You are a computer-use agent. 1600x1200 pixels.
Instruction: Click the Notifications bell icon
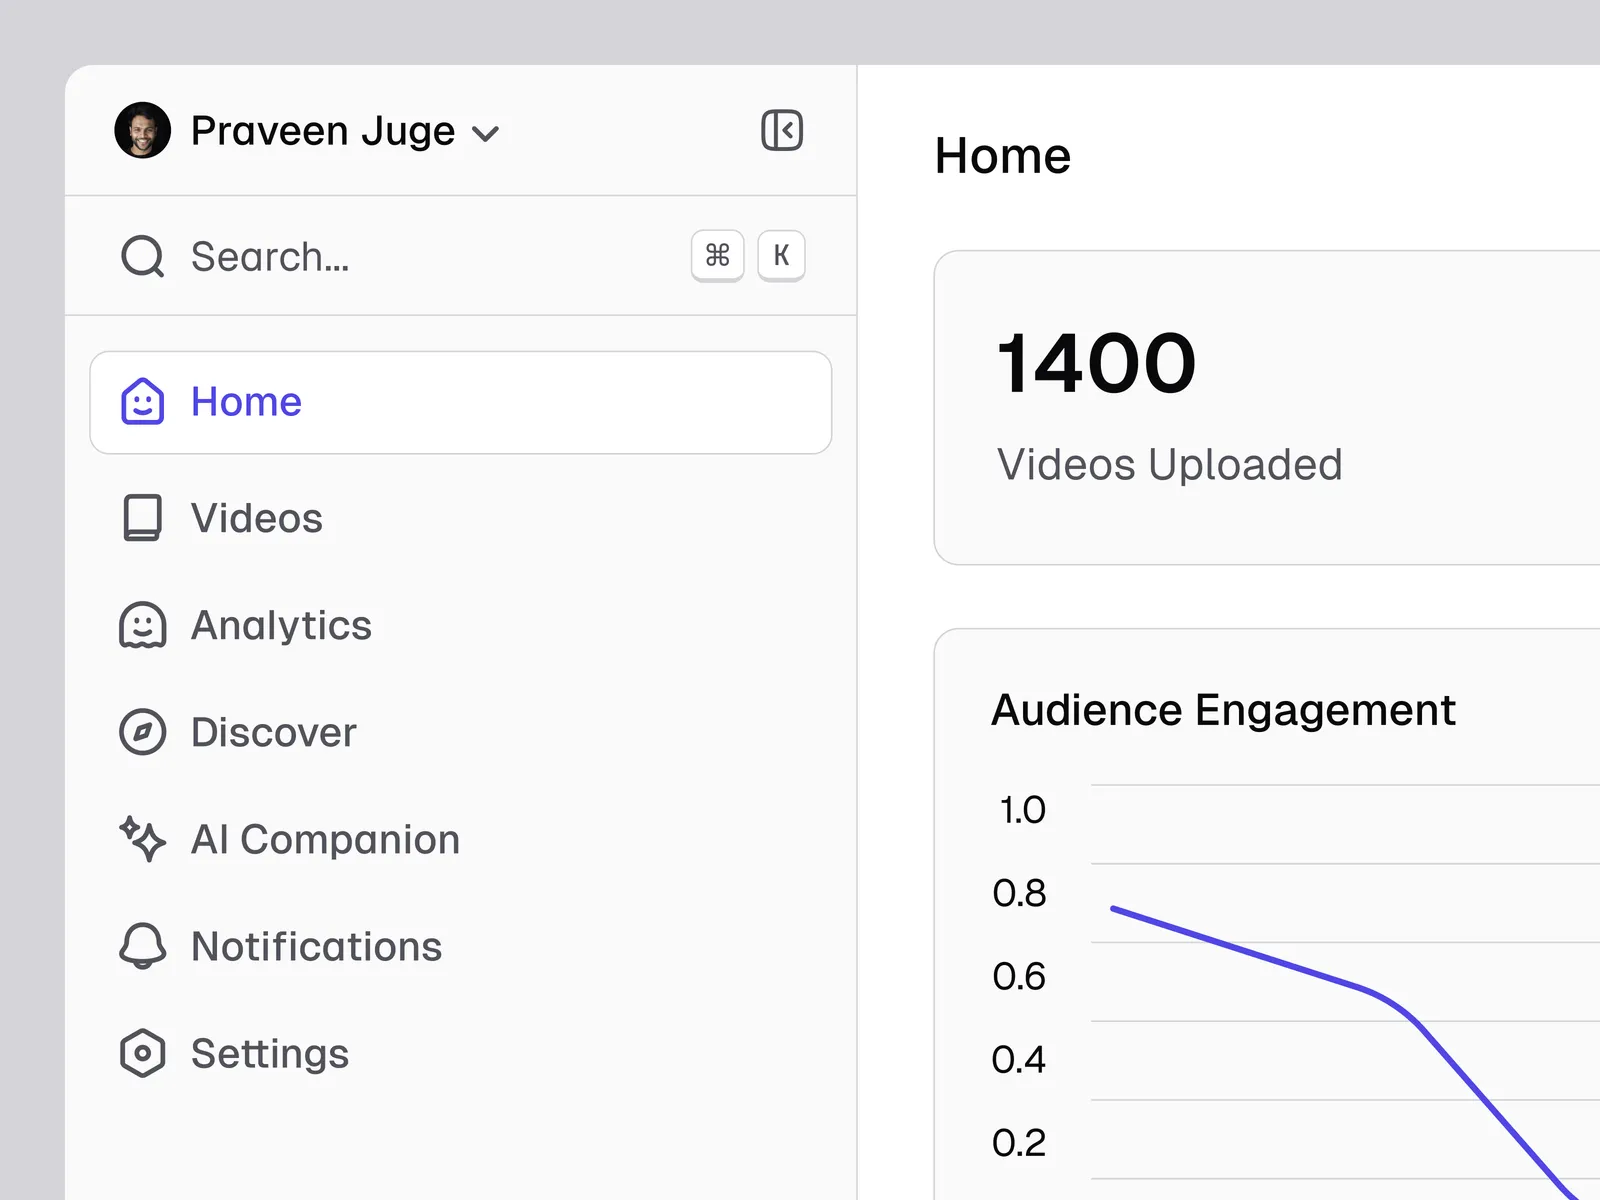142,946
